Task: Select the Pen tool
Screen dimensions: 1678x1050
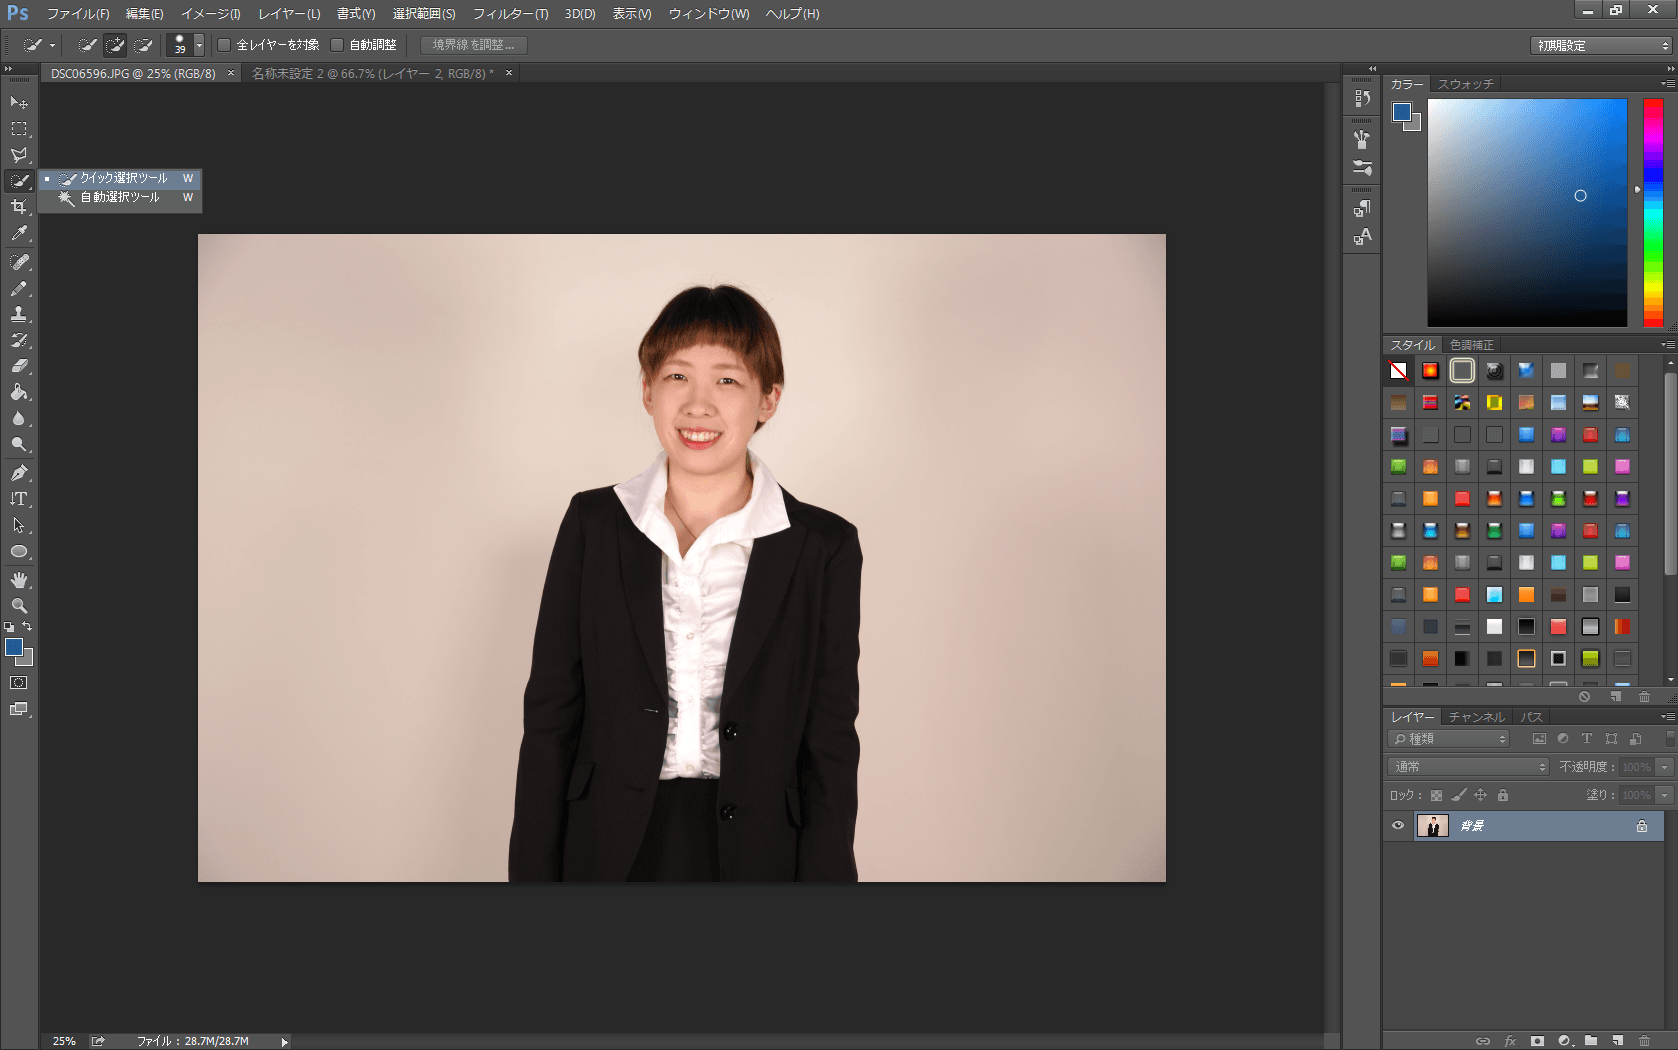Action: click(x=19, y=473)
